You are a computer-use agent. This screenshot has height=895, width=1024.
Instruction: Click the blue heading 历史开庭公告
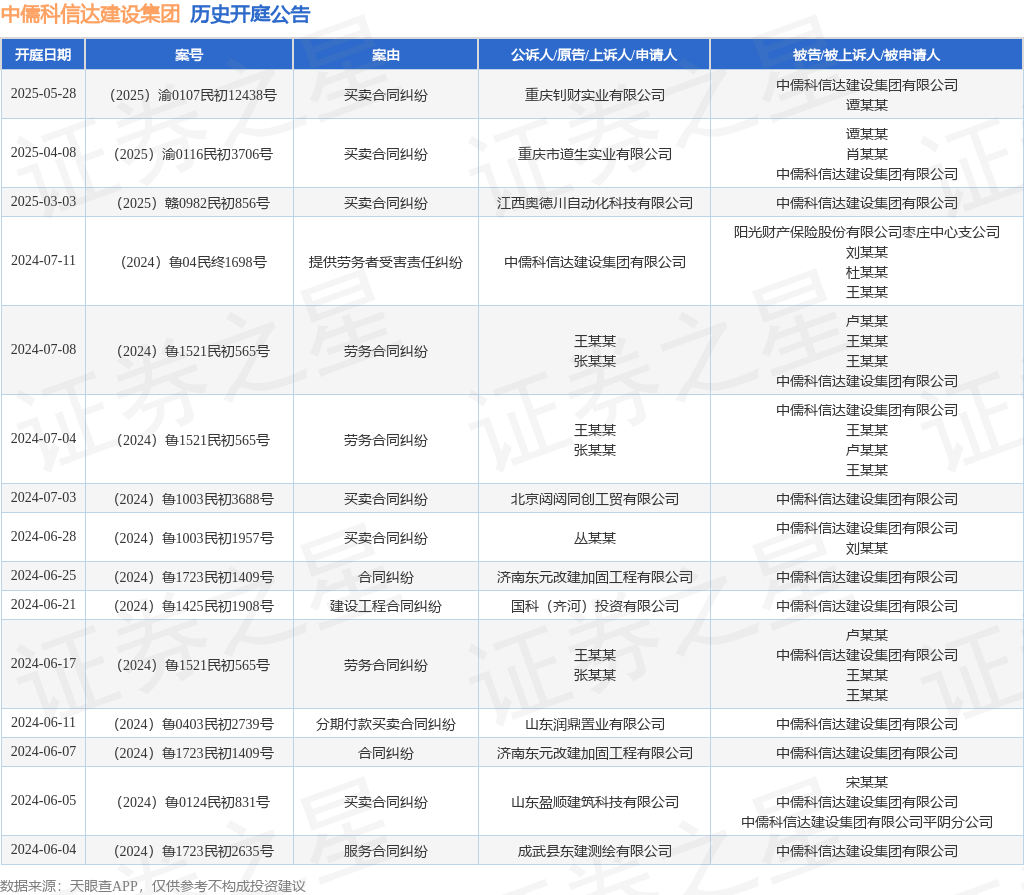coord(250,14)
